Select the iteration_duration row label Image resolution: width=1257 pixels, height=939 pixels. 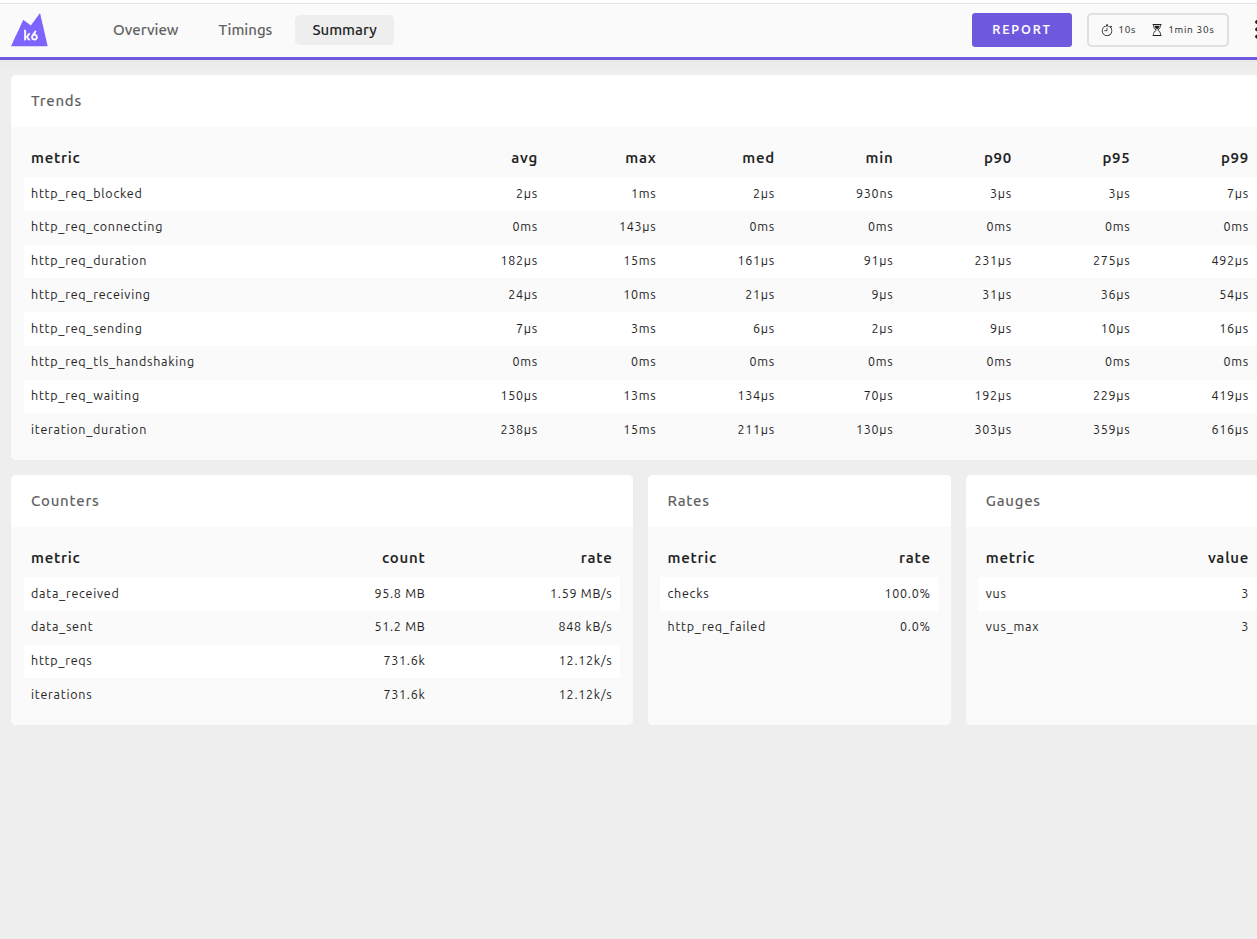pos(89,430)
